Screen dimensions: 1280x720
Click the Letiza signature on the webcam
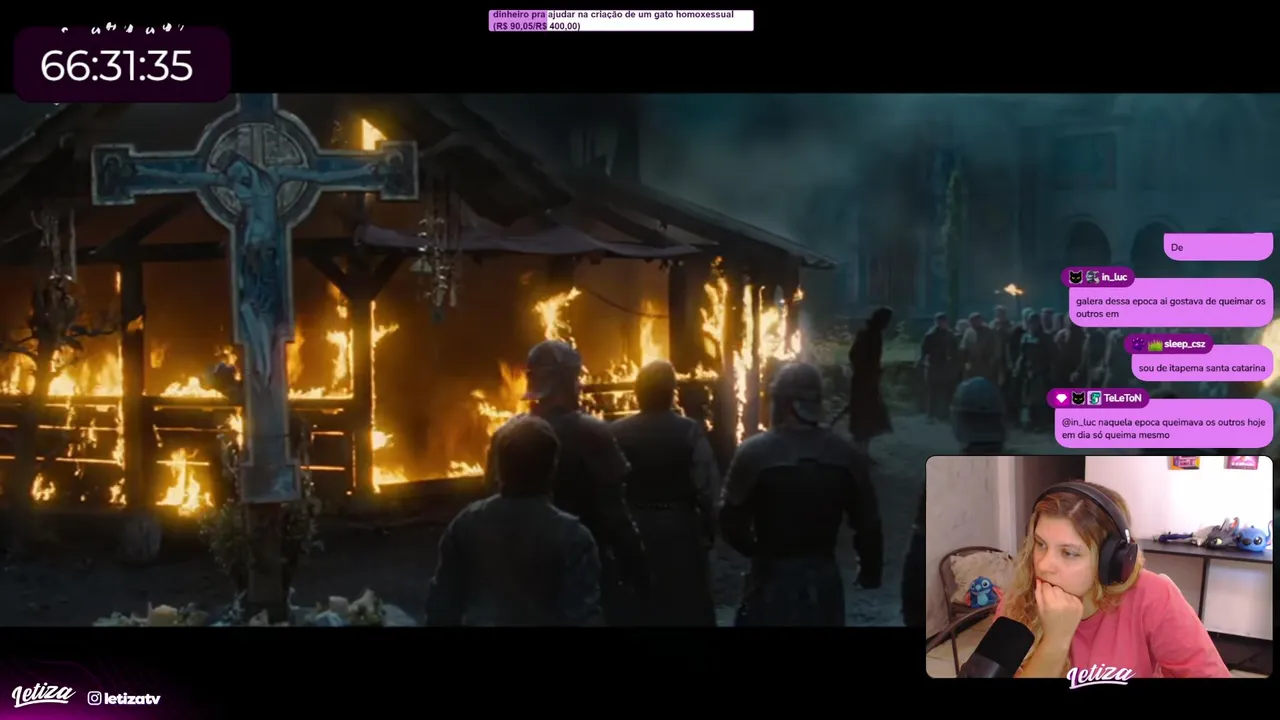(x=1099, y=676)
